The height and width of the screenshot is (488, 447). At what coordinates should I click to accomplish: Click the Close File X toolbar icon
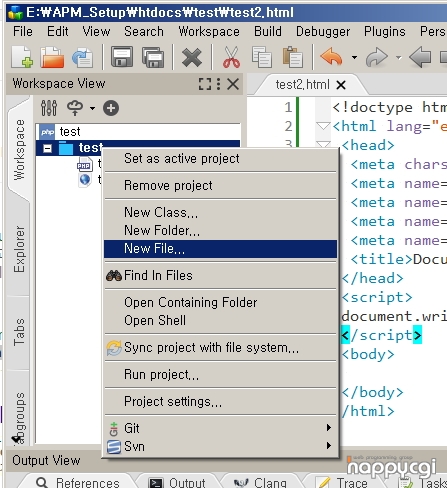point(192,57)
